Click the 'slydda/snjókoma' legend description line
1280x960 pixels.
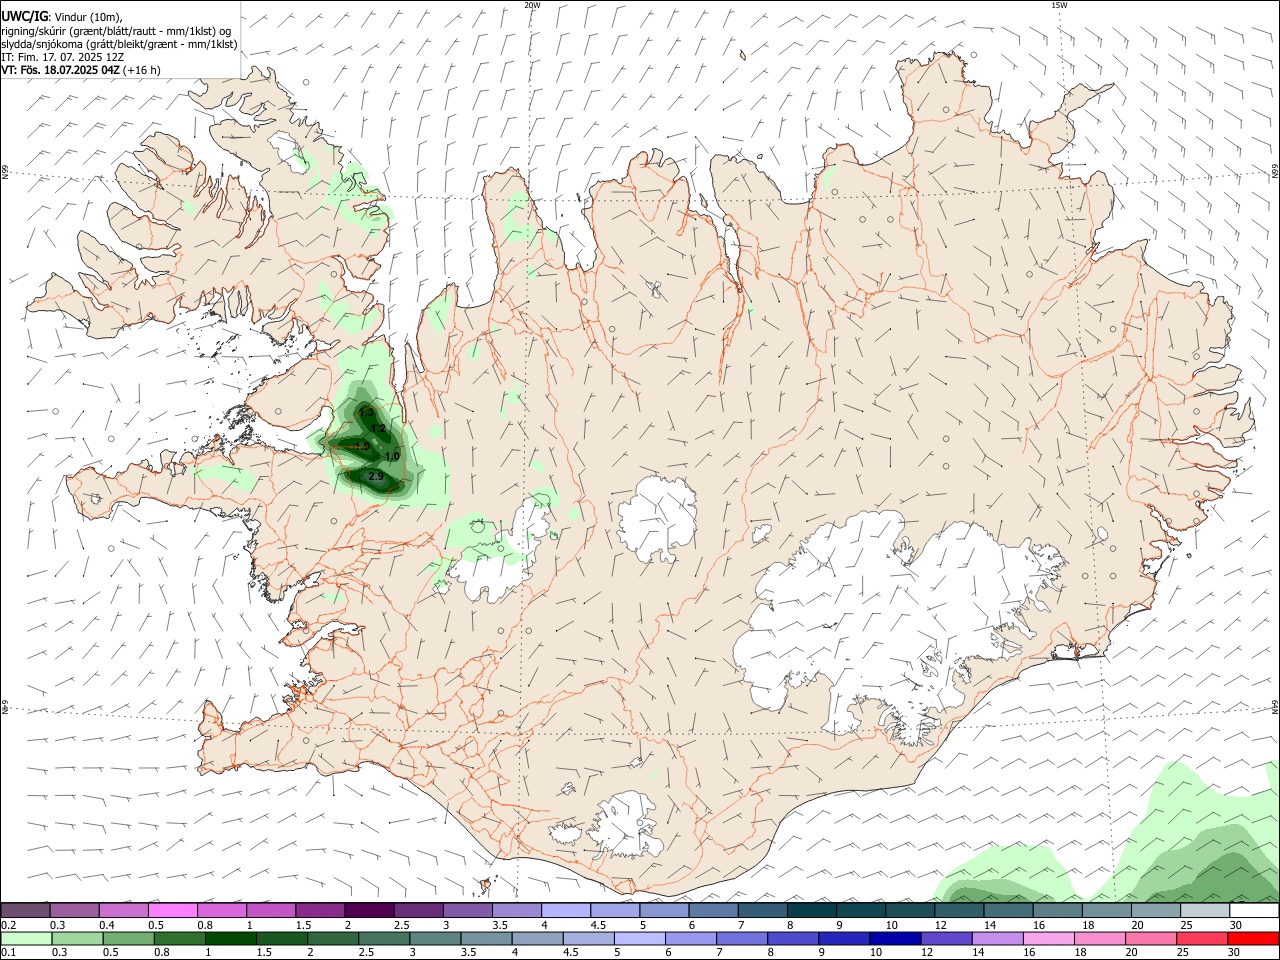119,43
